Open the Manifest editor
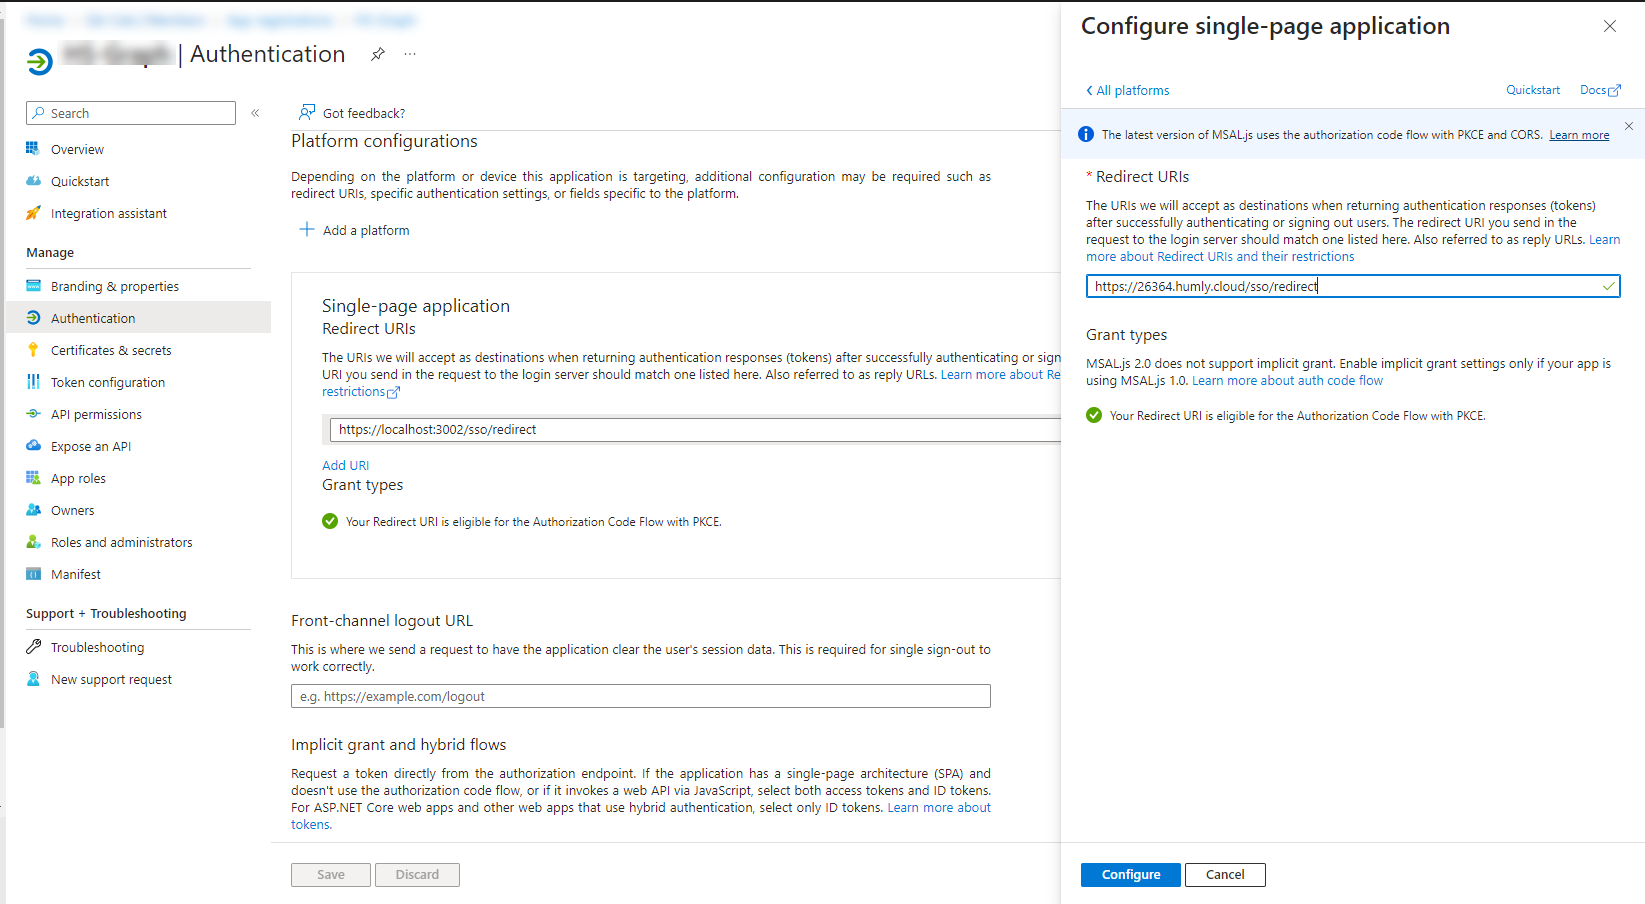1645x904 pixels. click(75, 574)
